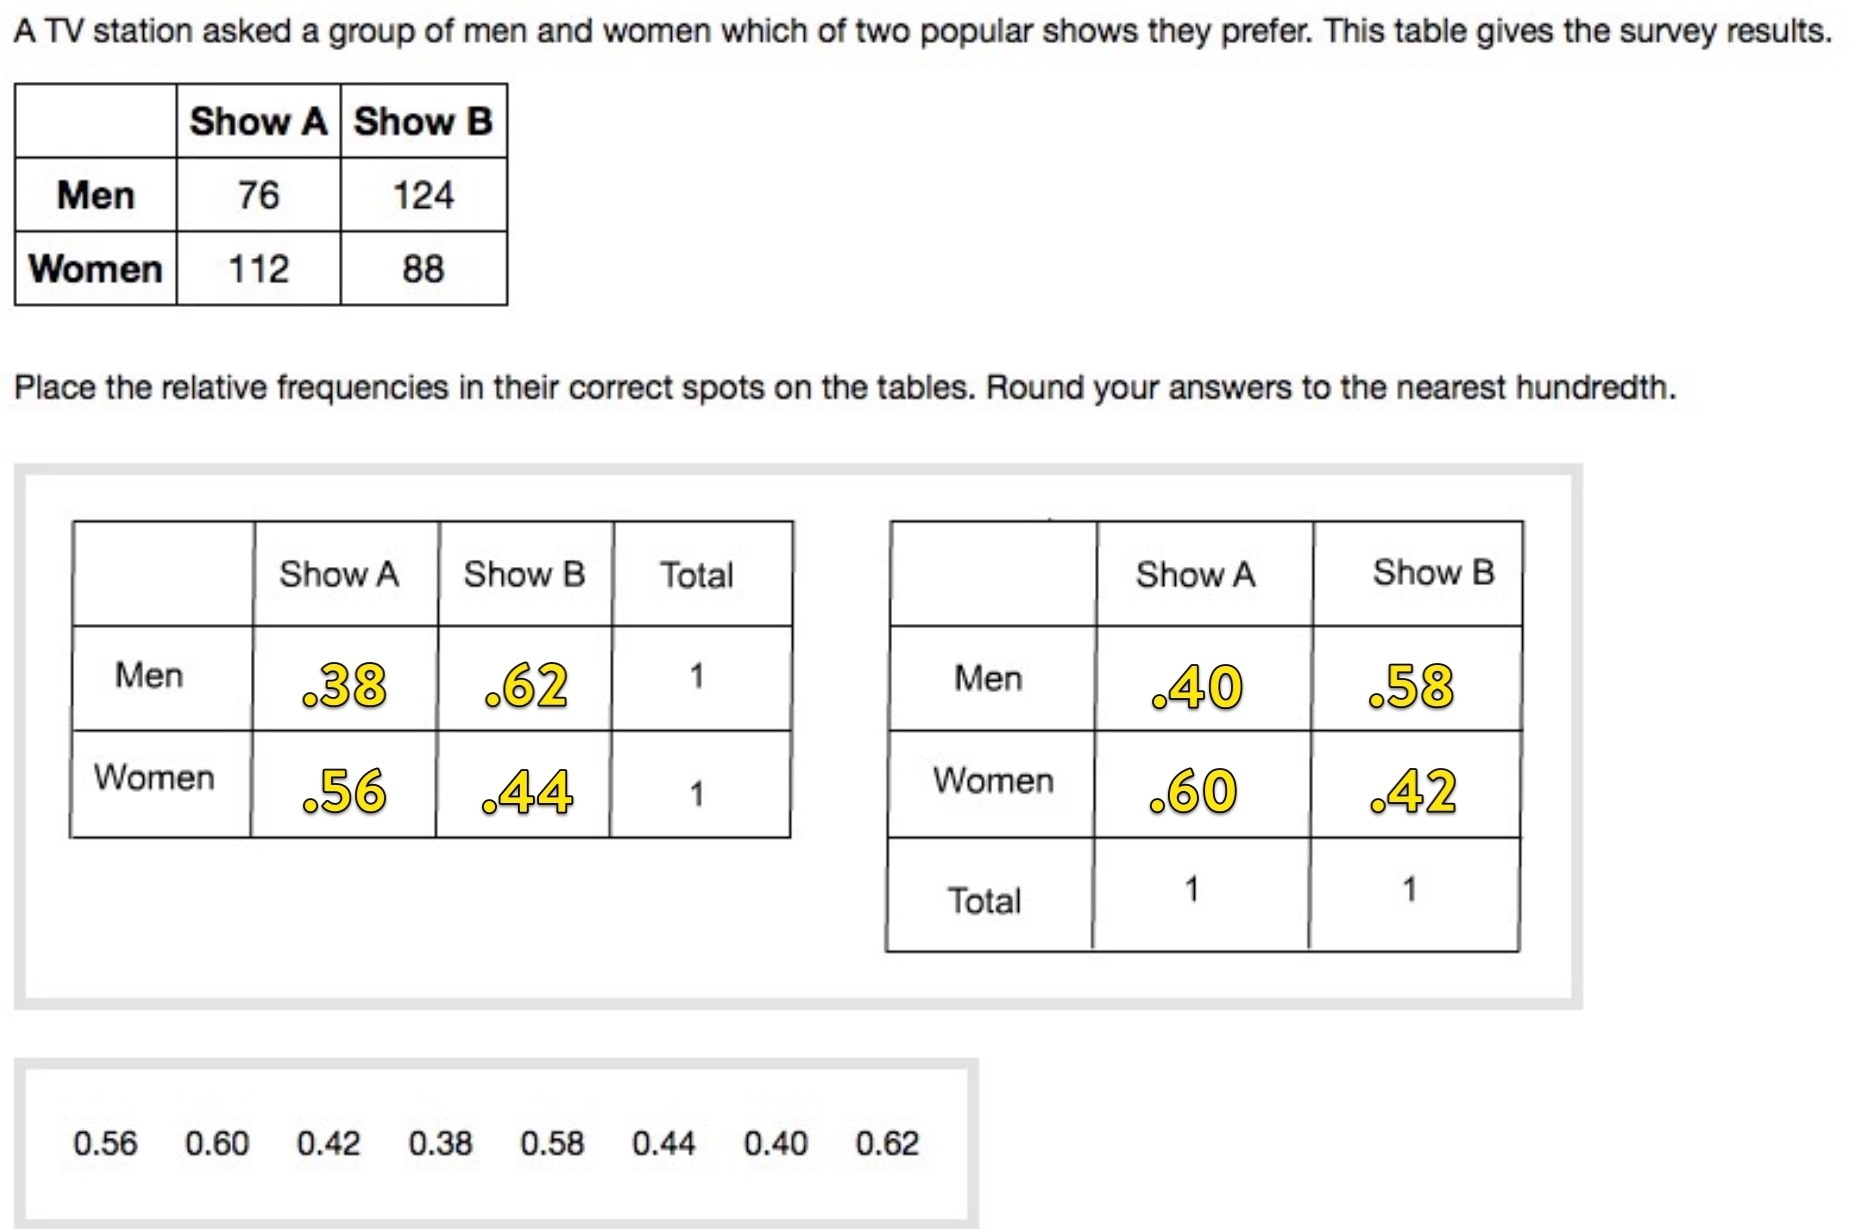Pick the 0.42 tile from answer bank
This screenshot has height=1229, width=1854.
point(328,1143)
